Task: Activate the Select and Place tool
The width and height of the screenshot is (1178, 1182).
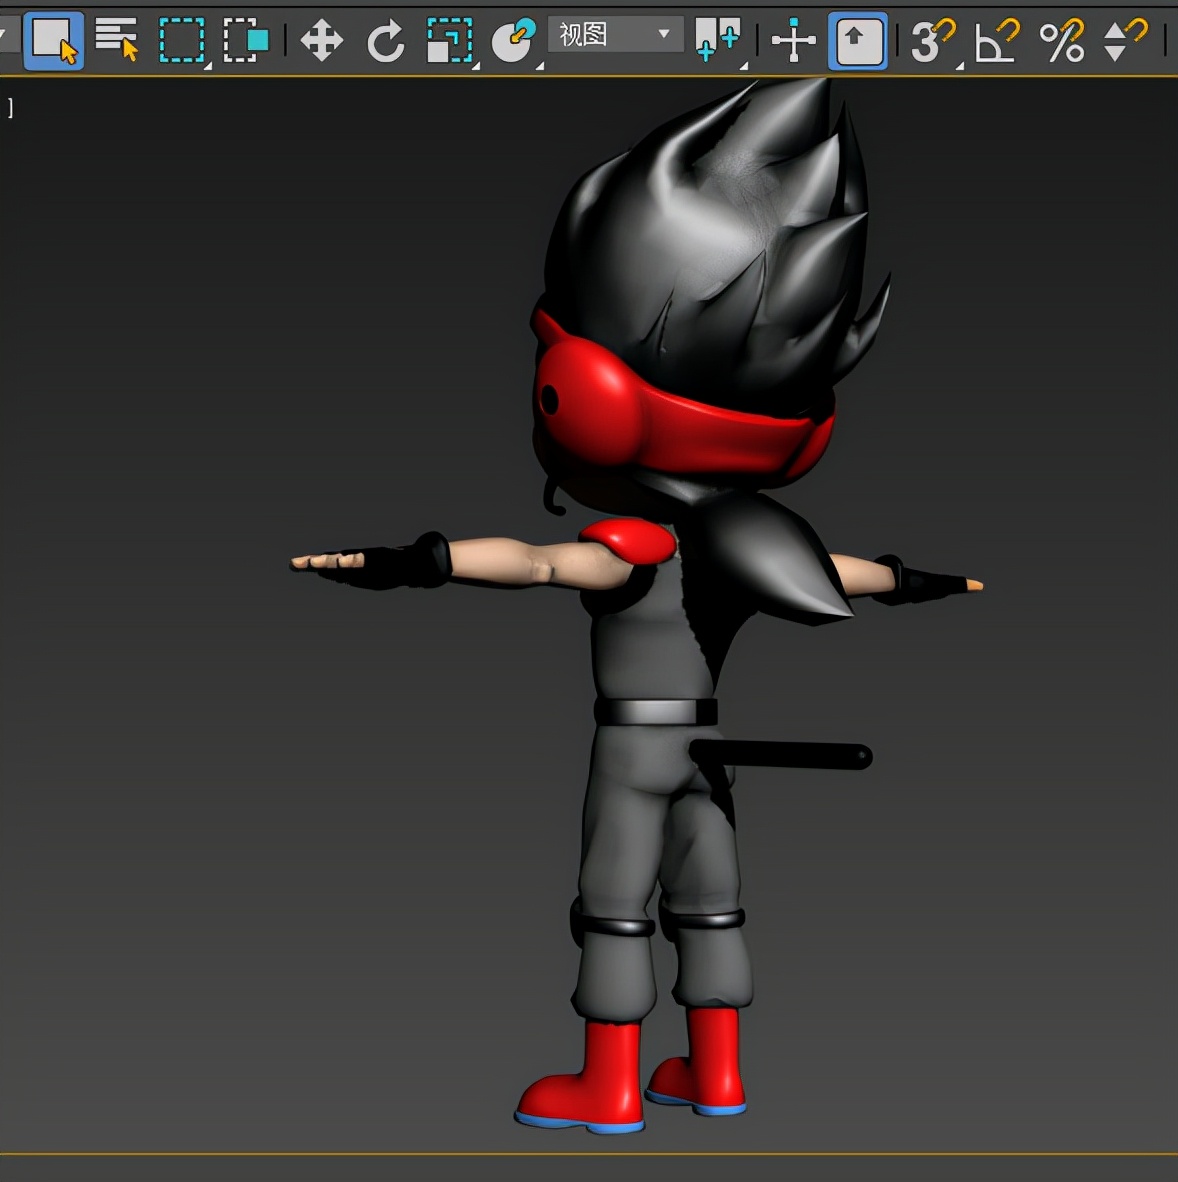Action: pyautogui.click(x=514, y=41)
